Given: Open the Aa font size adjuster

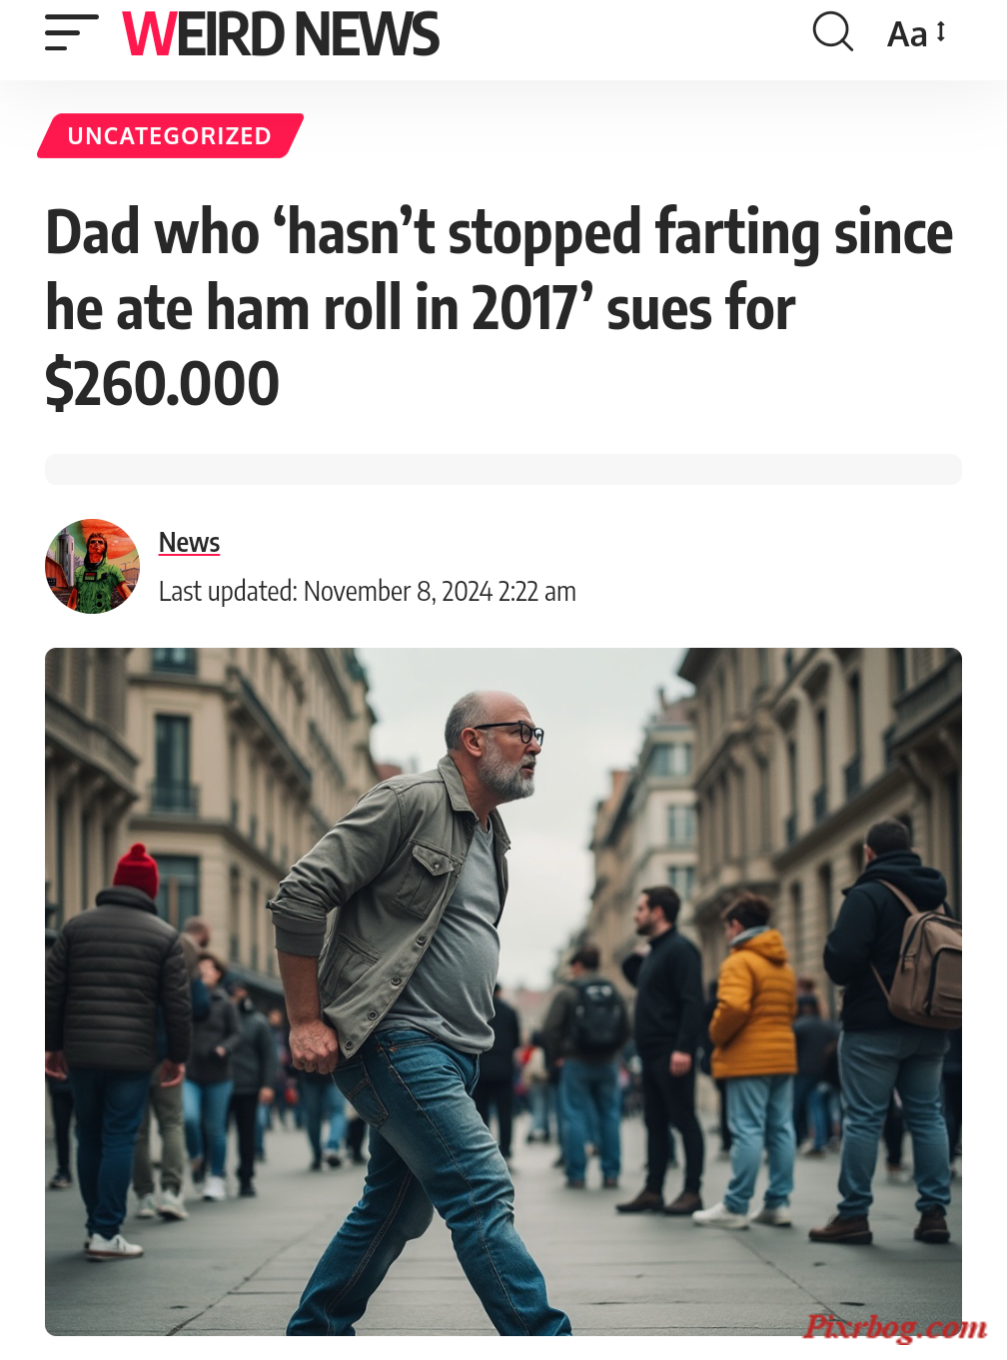Looking at the screenshot, I should [916, 33].
